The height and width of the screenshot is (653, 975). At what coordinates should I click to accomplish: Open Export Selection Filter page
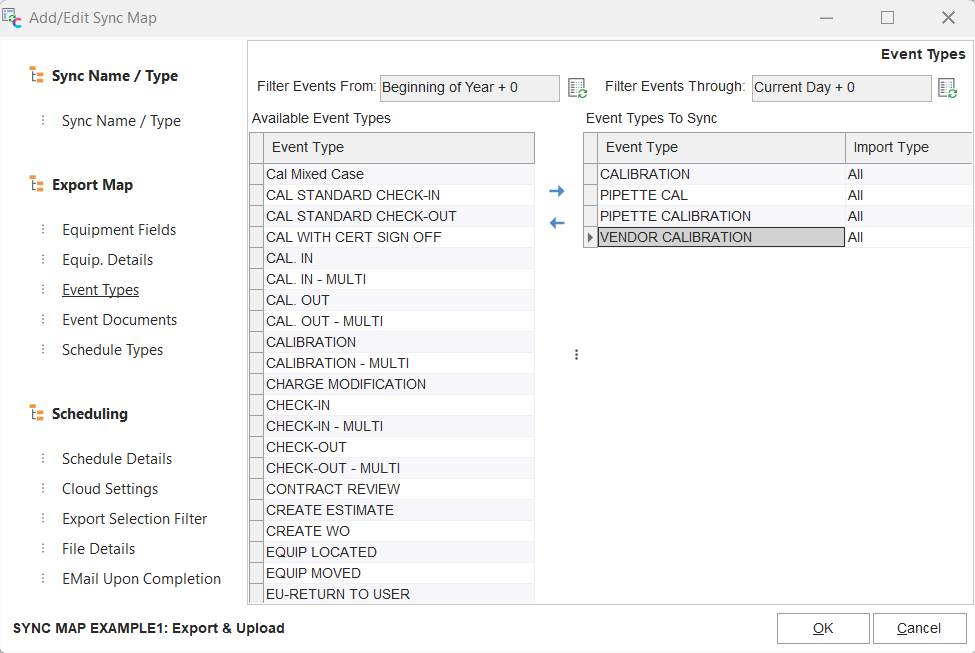(x=134, y=519)
